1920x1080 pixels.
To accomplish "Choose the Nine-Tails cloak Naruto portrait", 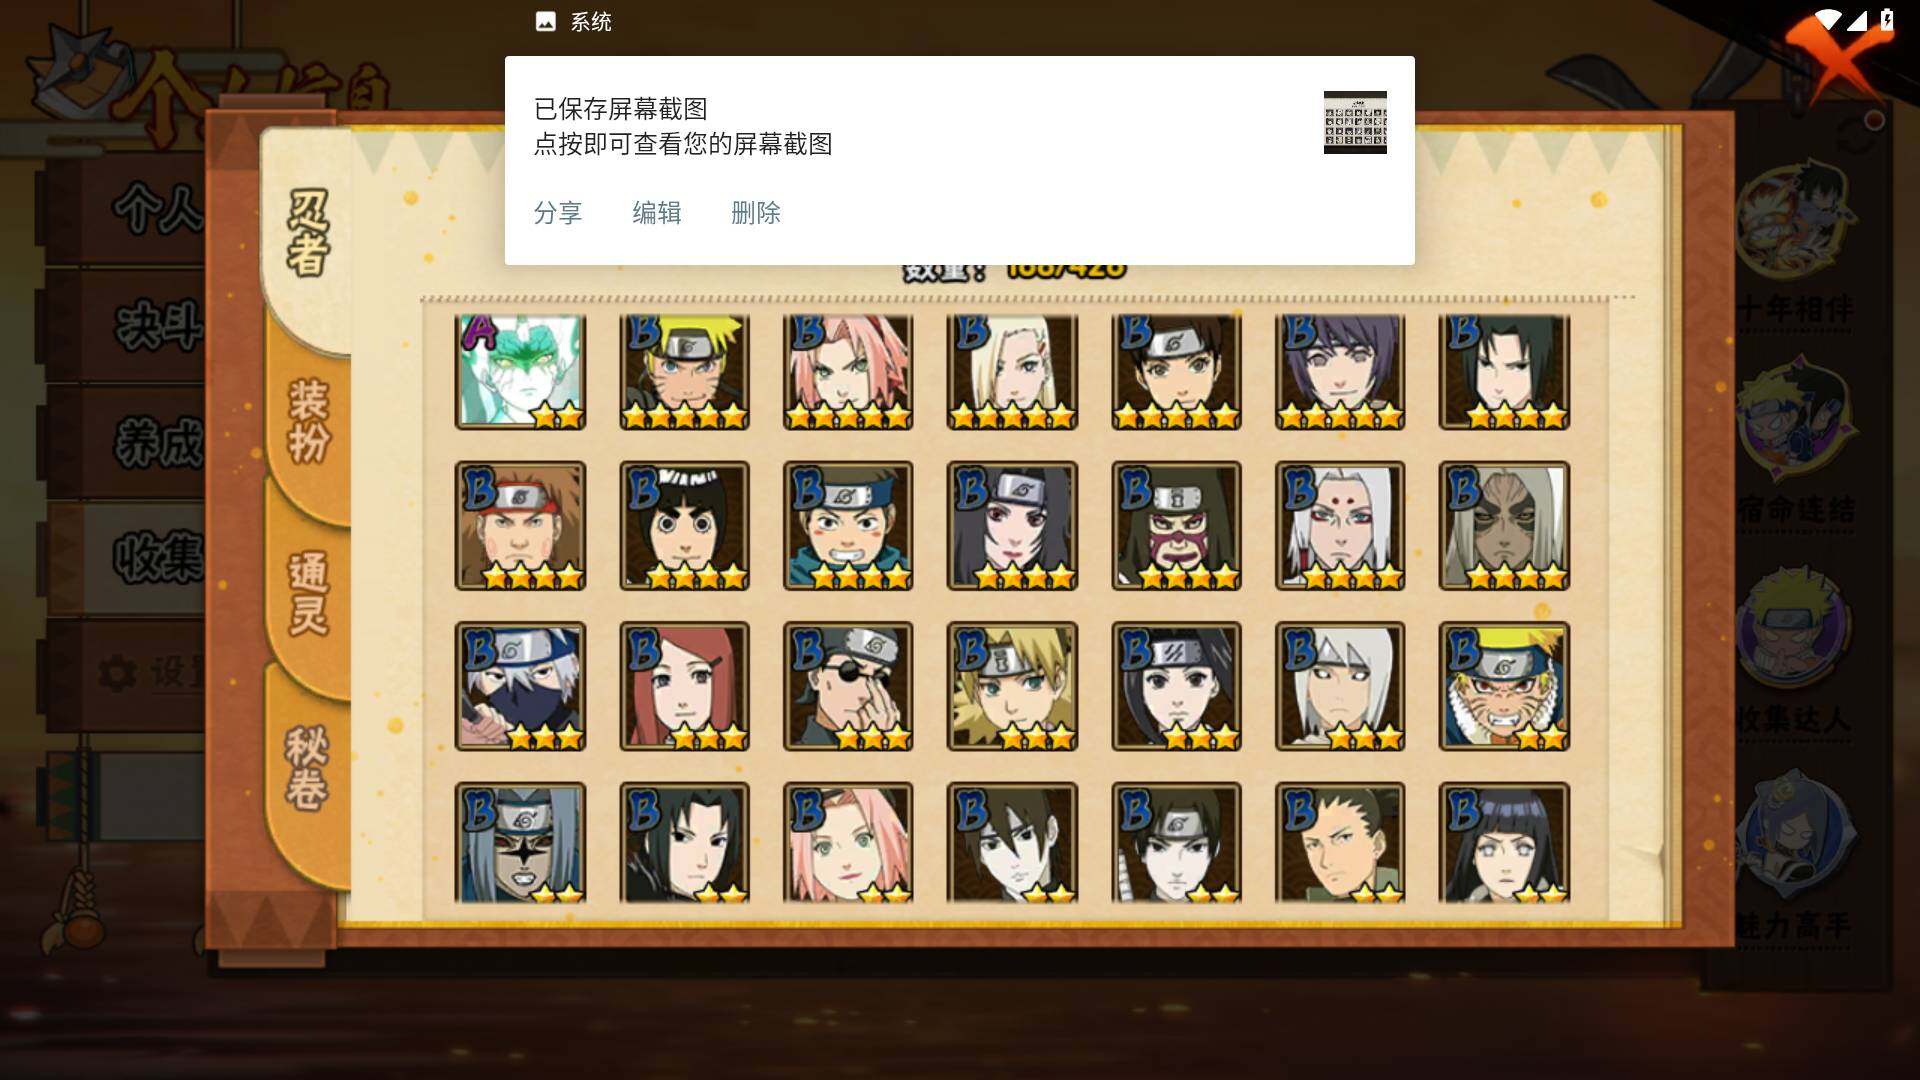I will click(x=1504, y=686).
